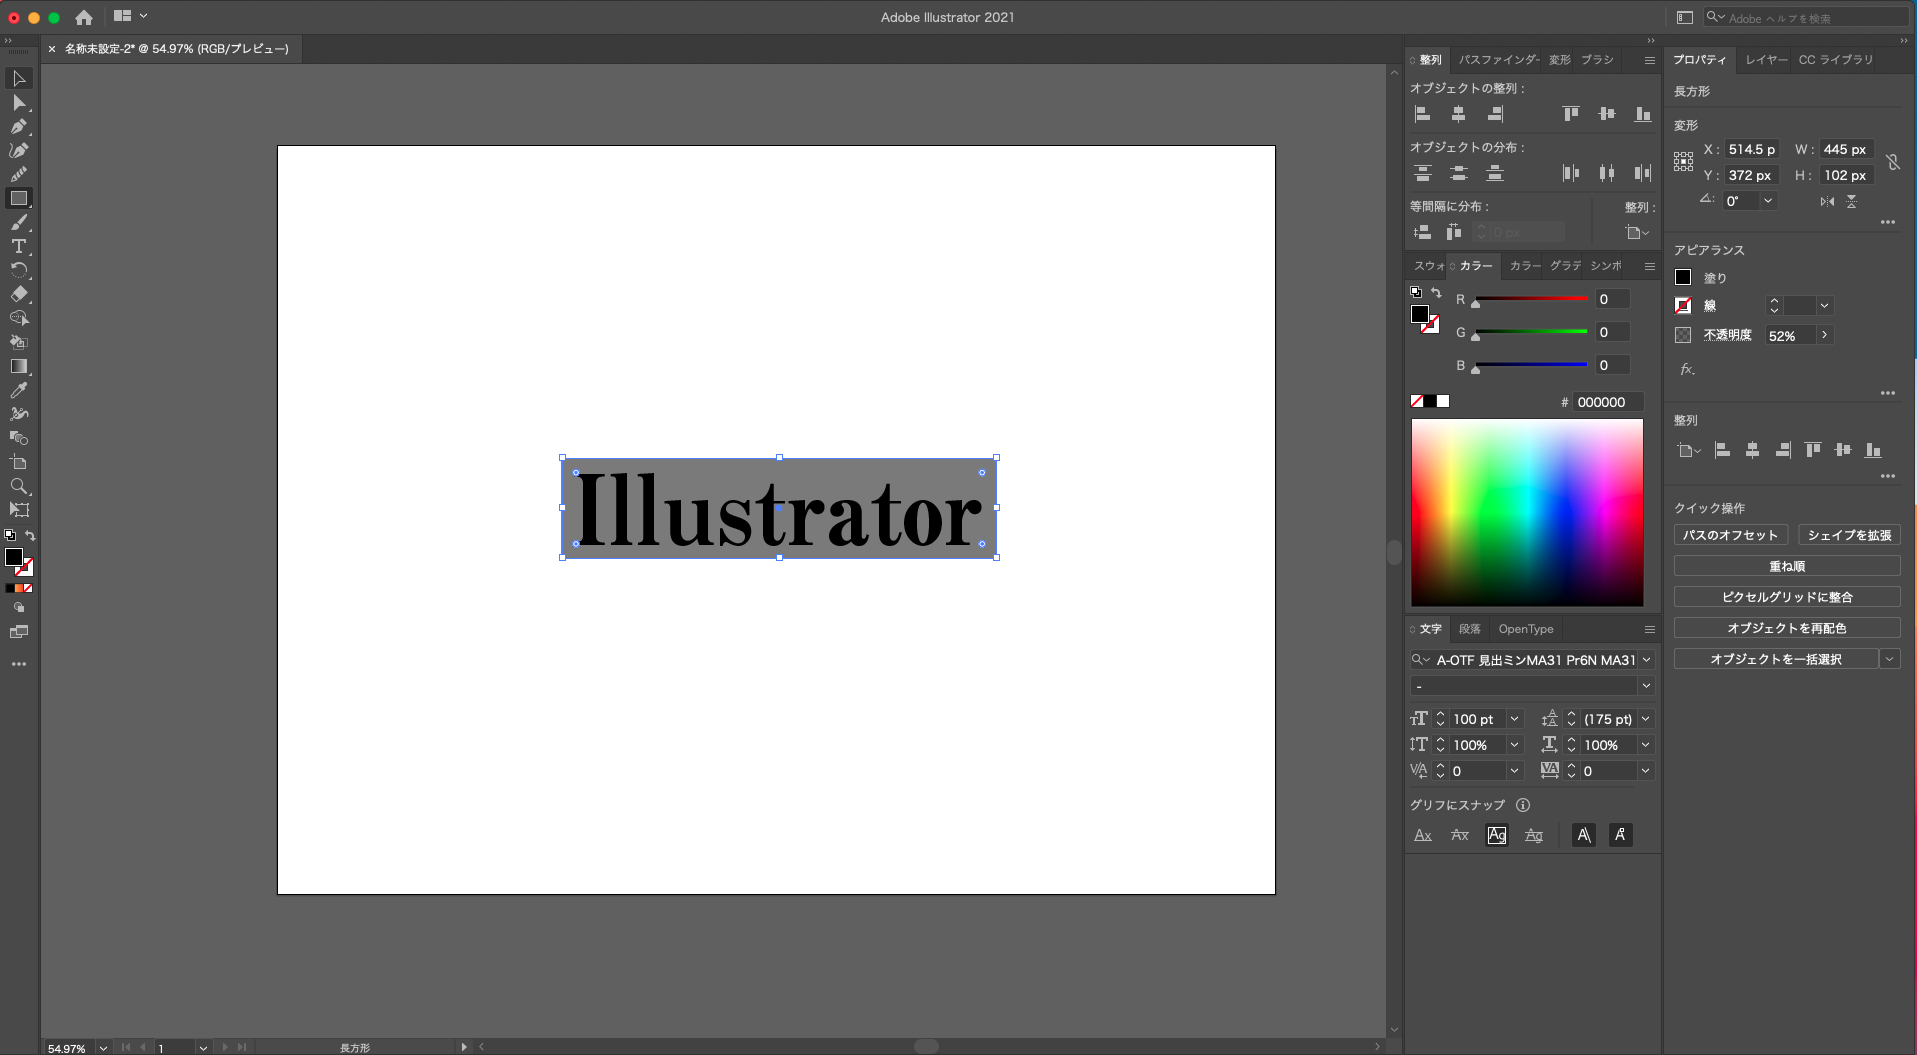Image resolution: width=1917 pixels, height=1055 pixels.
Task: Click the None color swatch in toolbar
Action: (x=28, y=588)
